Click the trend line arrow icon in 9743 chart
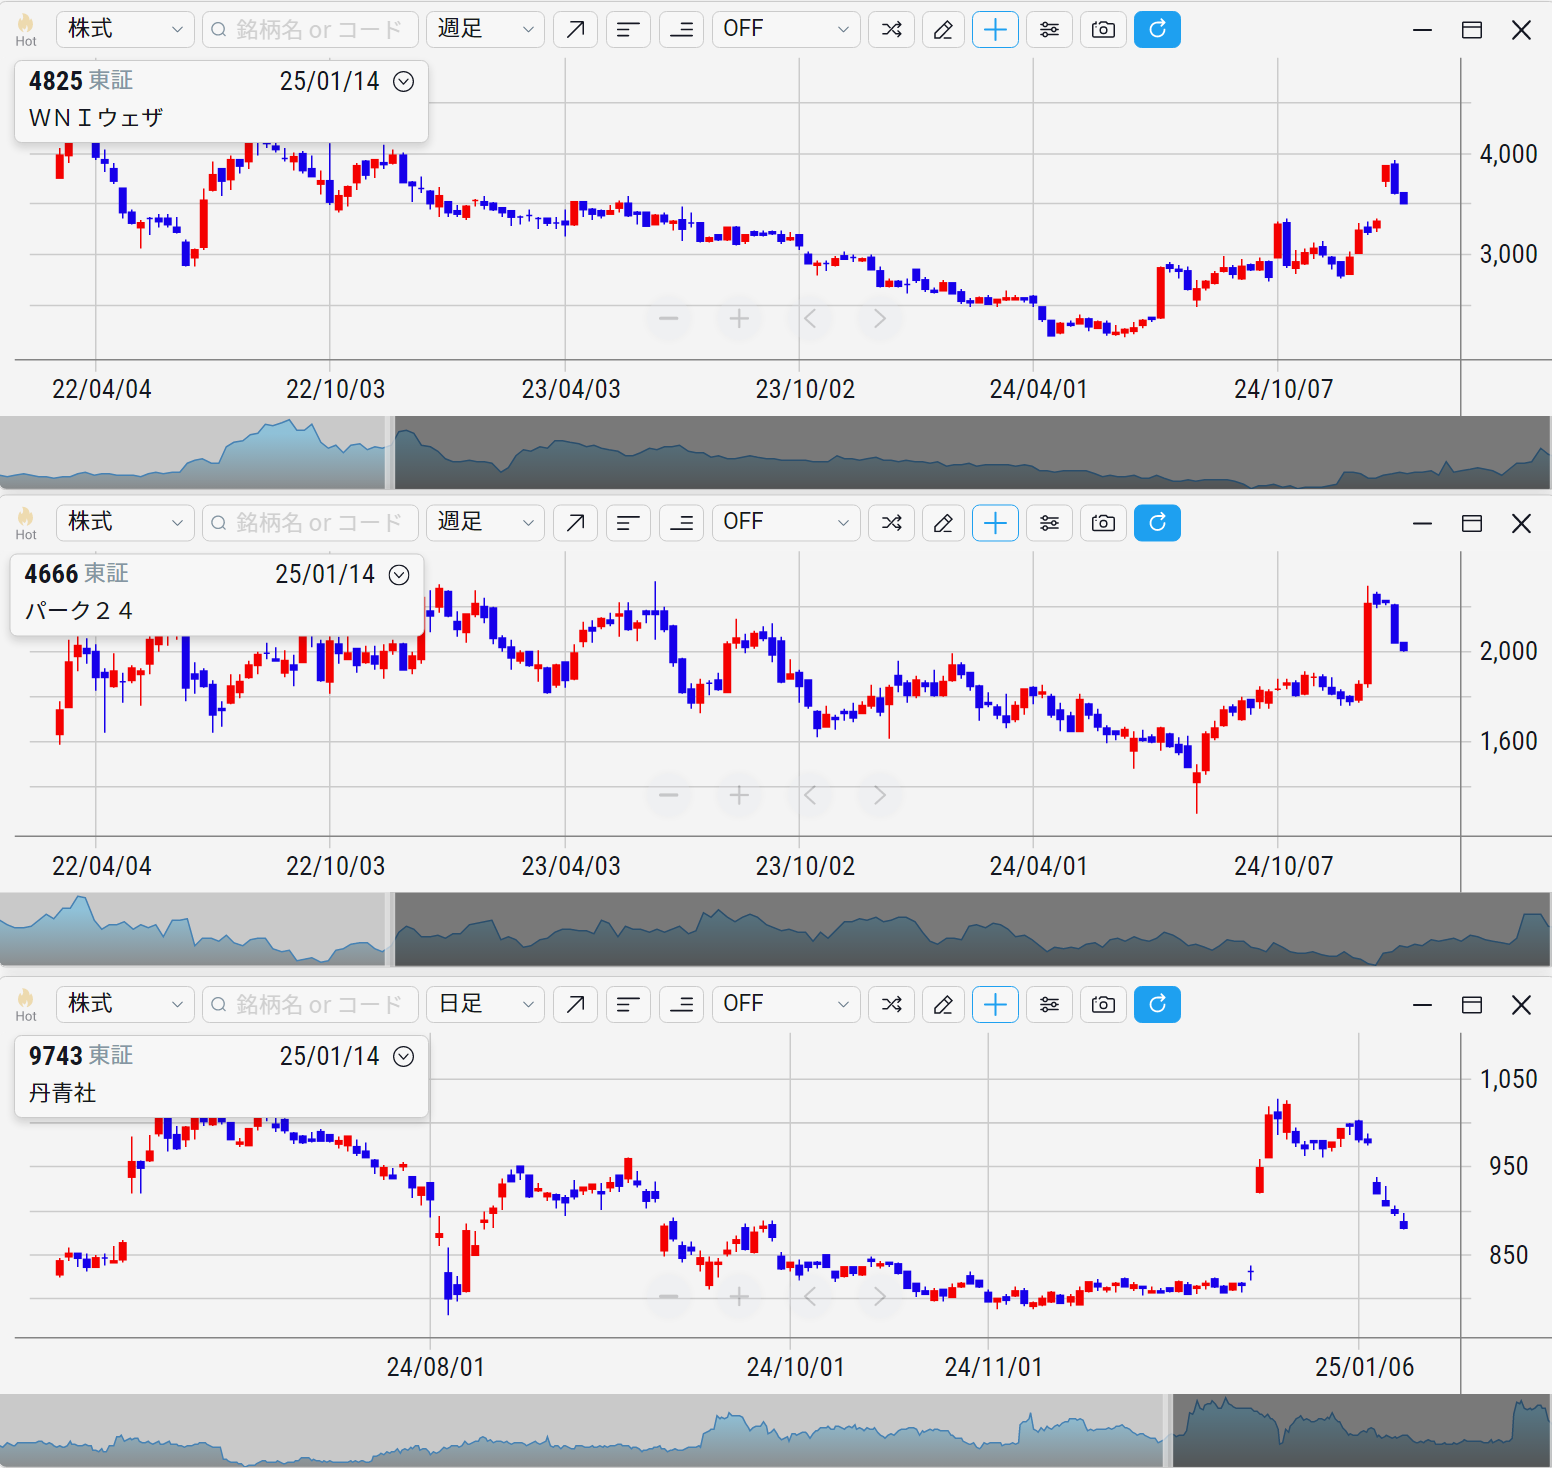Viewport: 1552px width, 1468px height. [575, 1005]
